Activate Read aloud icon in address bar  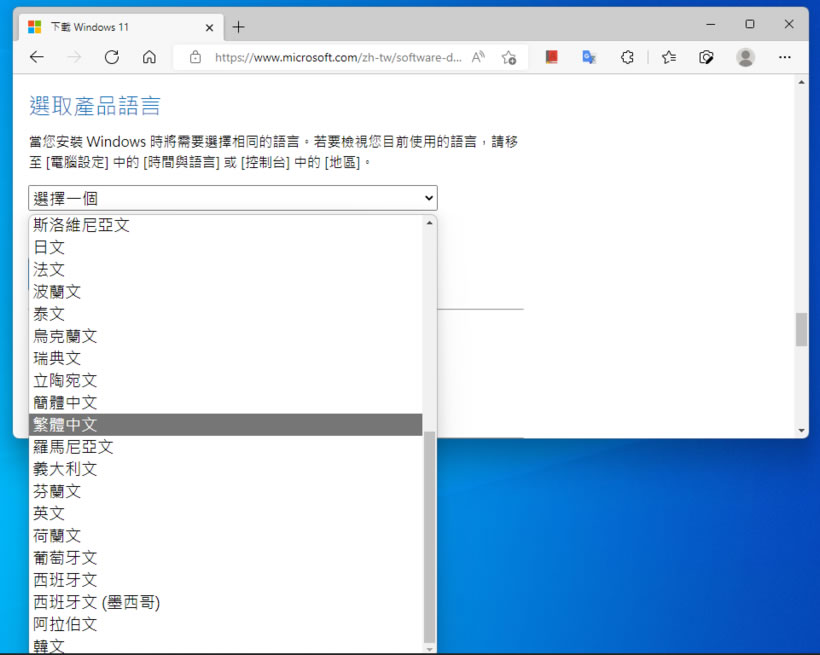pyautogui.click(x=478, y=57)
